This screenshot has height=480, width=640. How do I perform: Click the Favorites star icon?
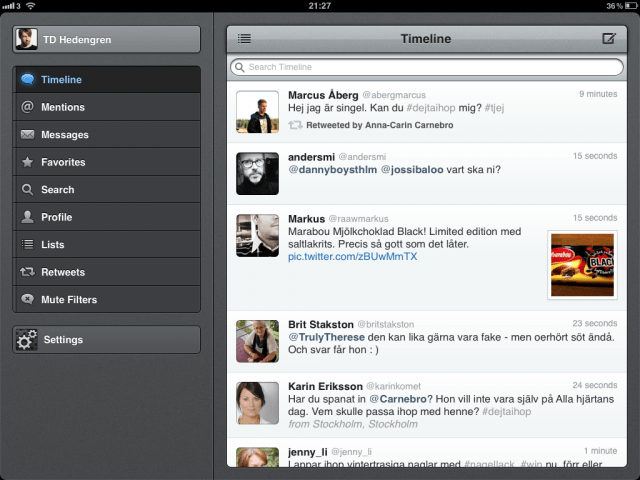27,162
